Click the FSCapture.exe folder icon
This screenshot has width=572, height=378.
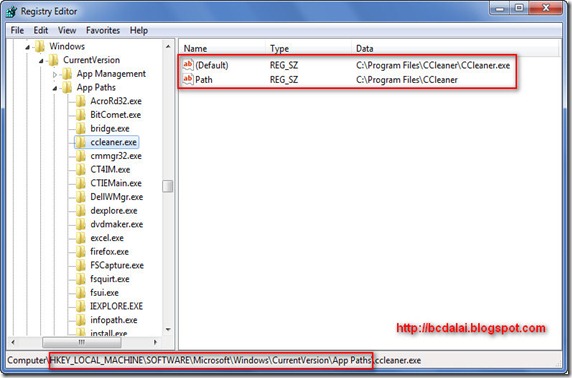(x=81, y=265)
